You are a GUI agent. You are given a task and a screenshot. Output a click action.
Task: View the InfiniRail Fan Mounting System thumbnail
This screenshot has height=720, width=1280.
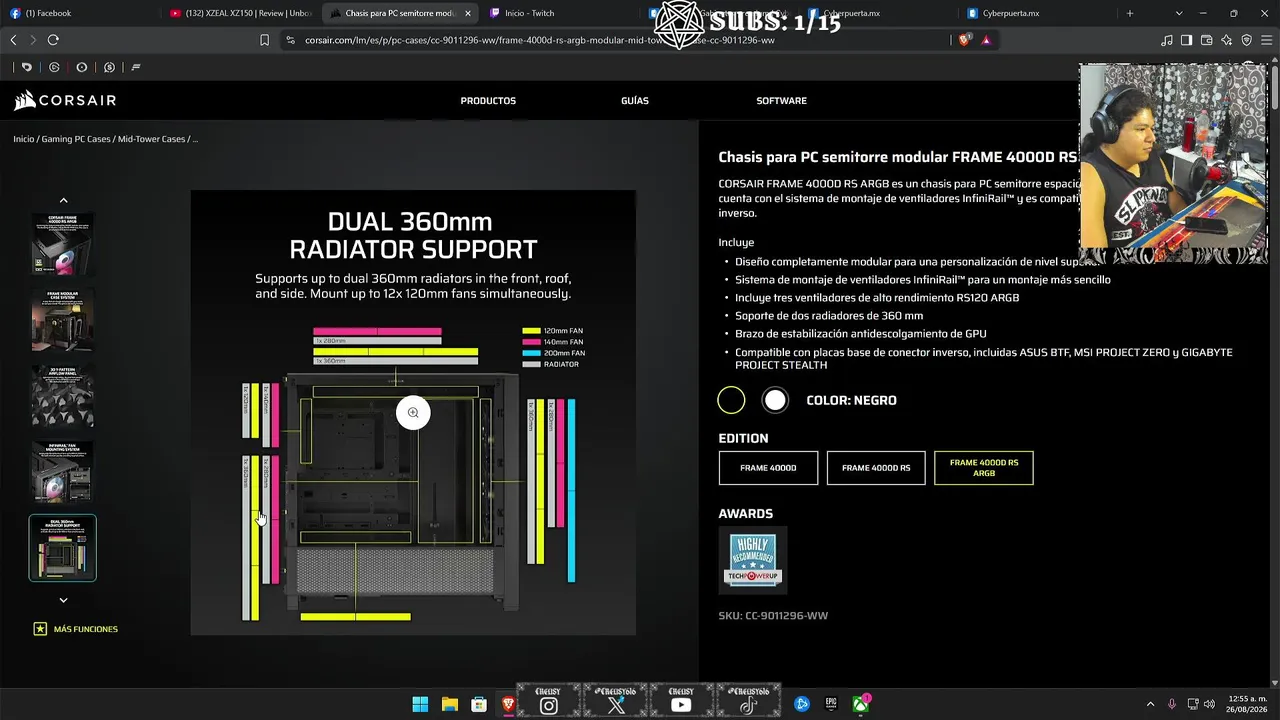63,472
